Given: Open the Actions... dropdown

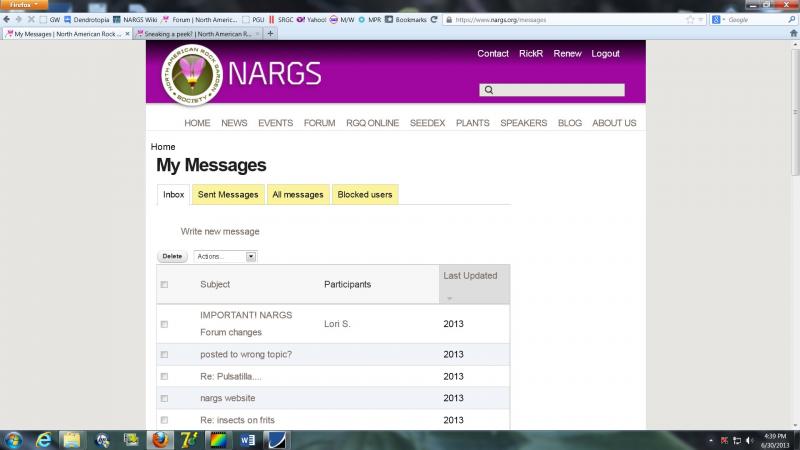Looking at the screenshot, I should 225,256.
